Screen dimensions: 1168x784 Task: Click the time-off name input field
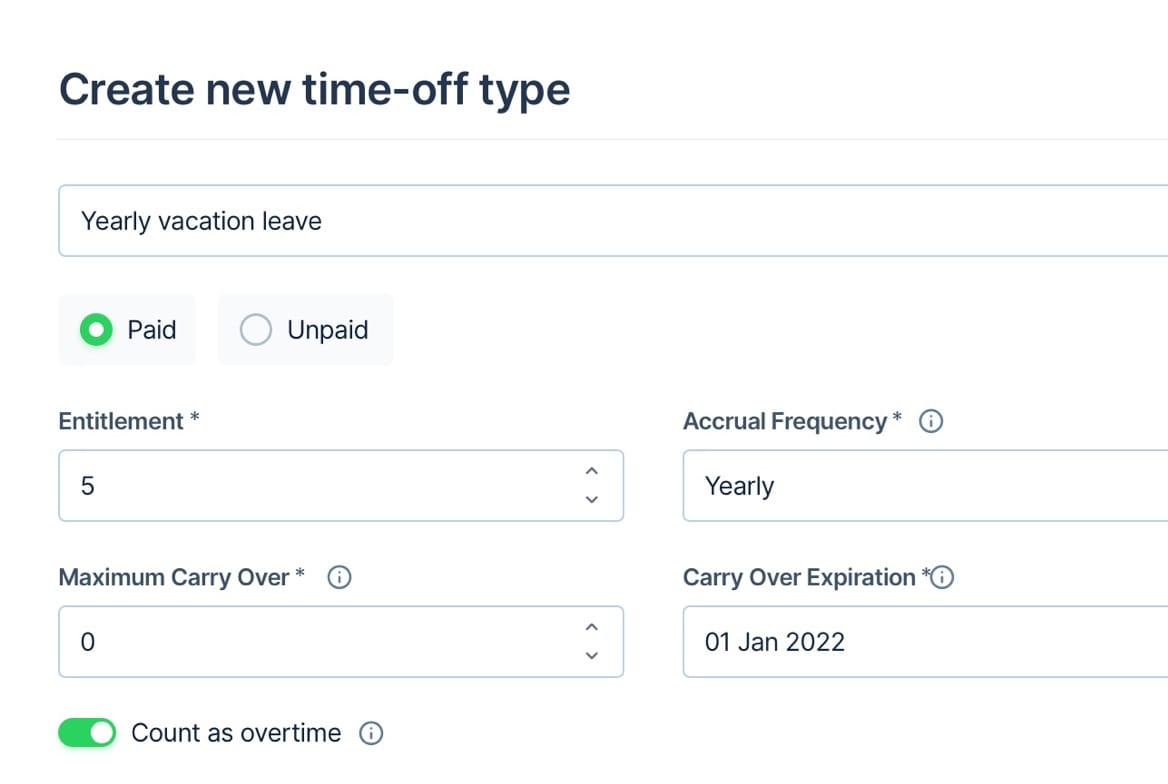pos(400,221)
